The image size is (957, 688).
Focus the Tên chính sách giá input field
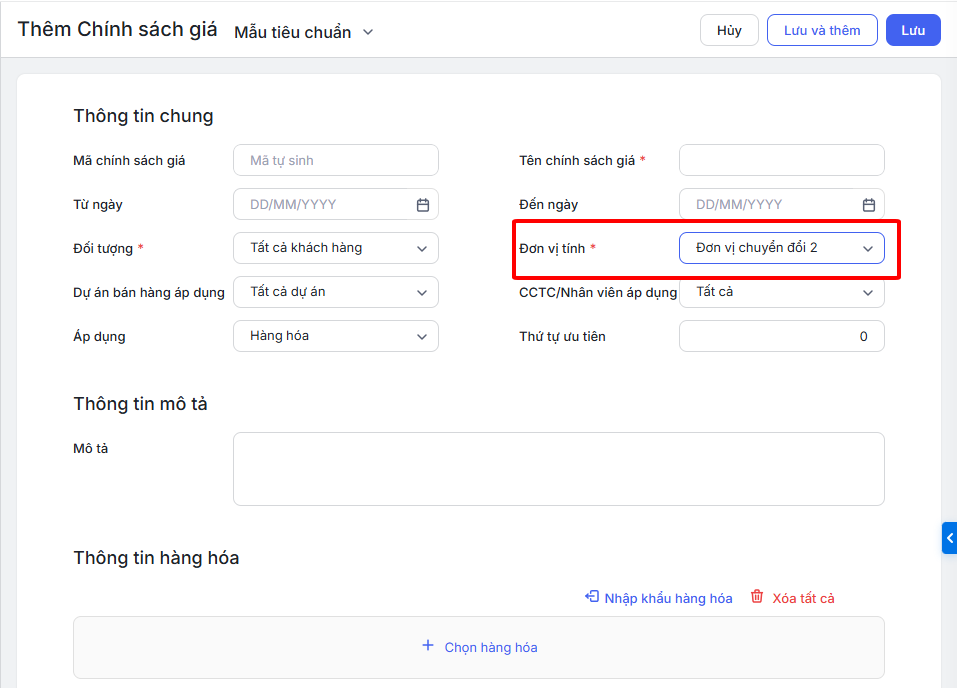pos(782,160)
